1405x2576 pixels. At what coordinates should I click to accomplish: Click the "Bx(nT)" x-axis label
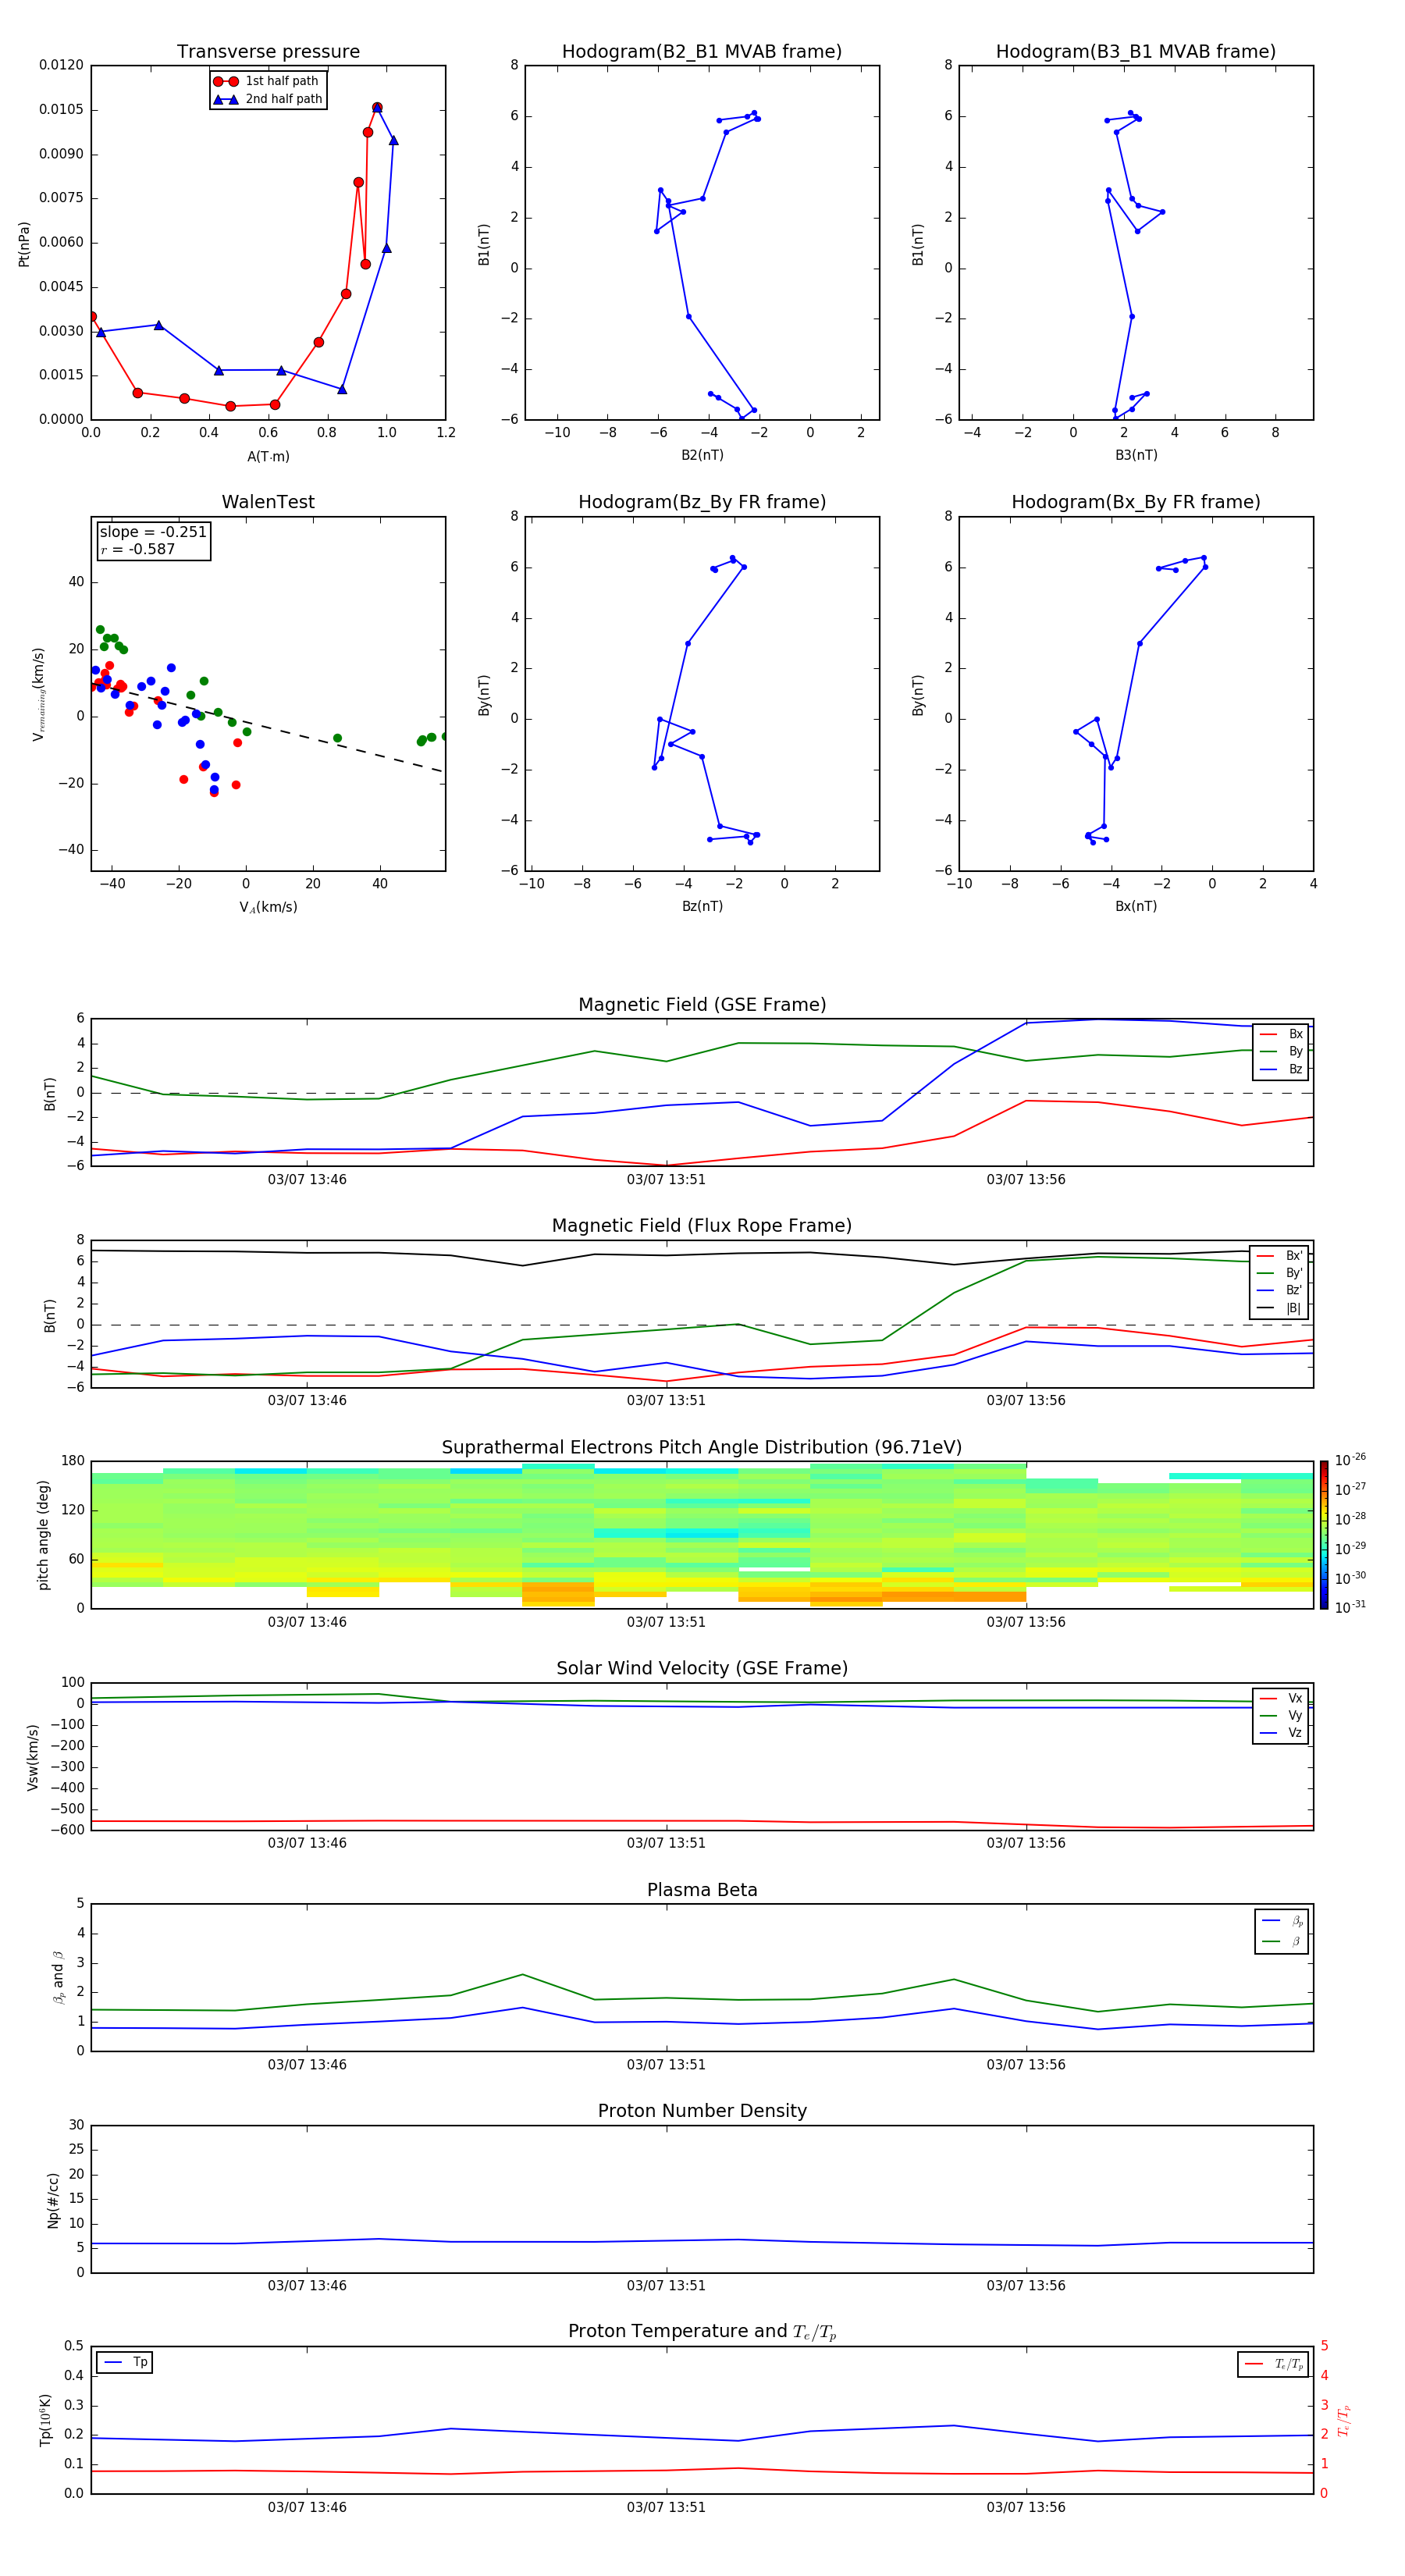click(1136, 906)
